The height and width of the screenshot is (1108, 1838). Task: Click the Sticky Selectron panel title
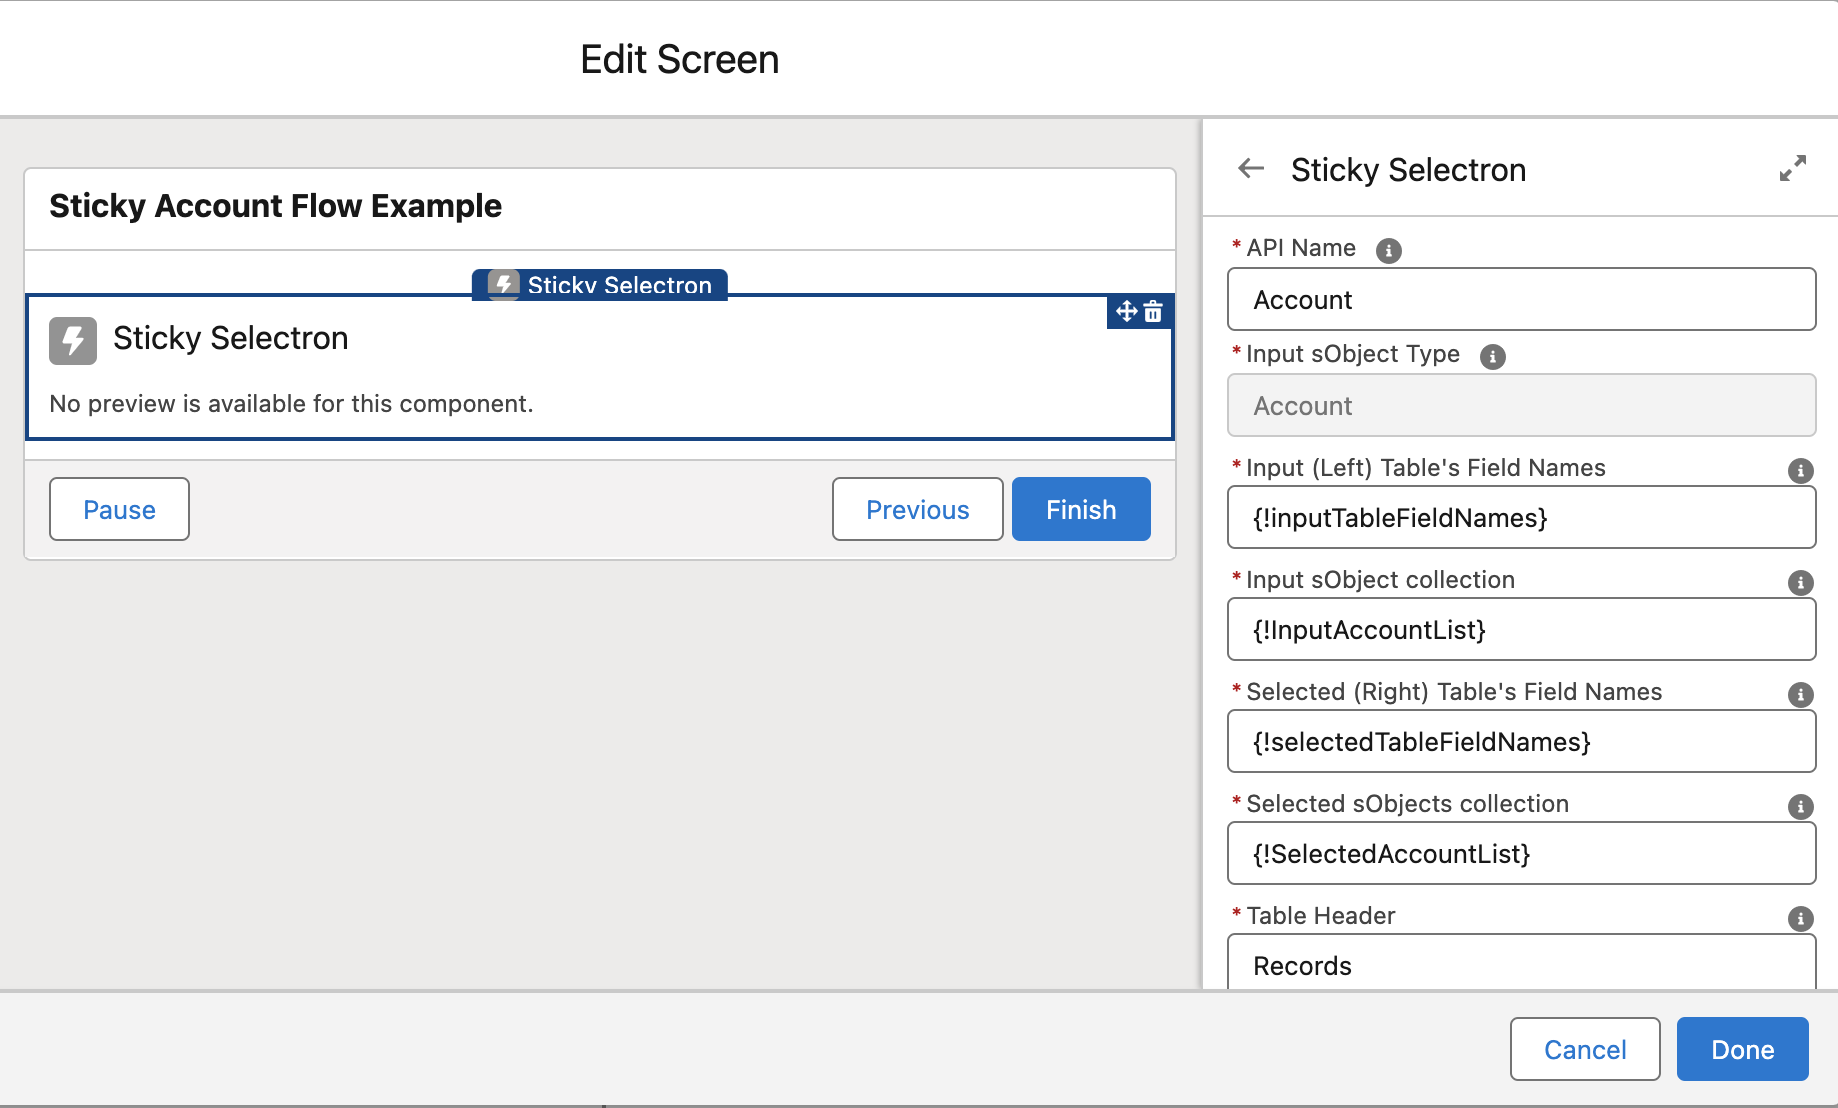1408,170
